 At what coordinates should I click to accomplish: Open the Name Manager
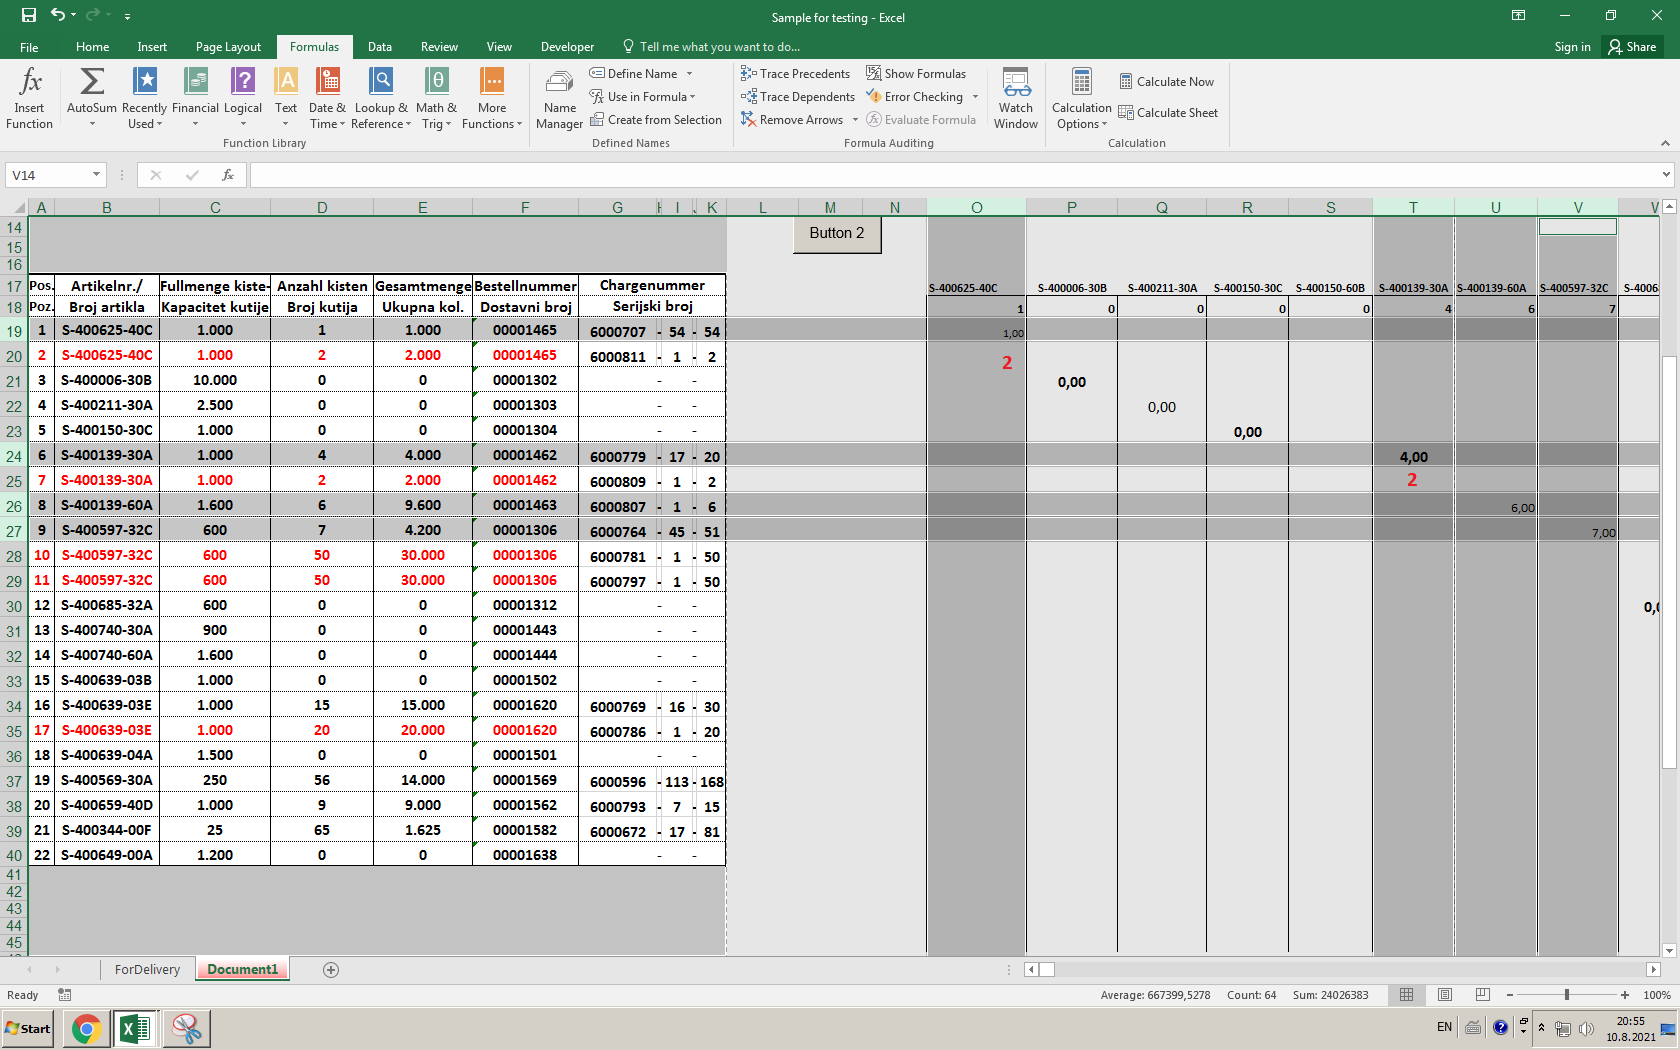tap(559, 98)
